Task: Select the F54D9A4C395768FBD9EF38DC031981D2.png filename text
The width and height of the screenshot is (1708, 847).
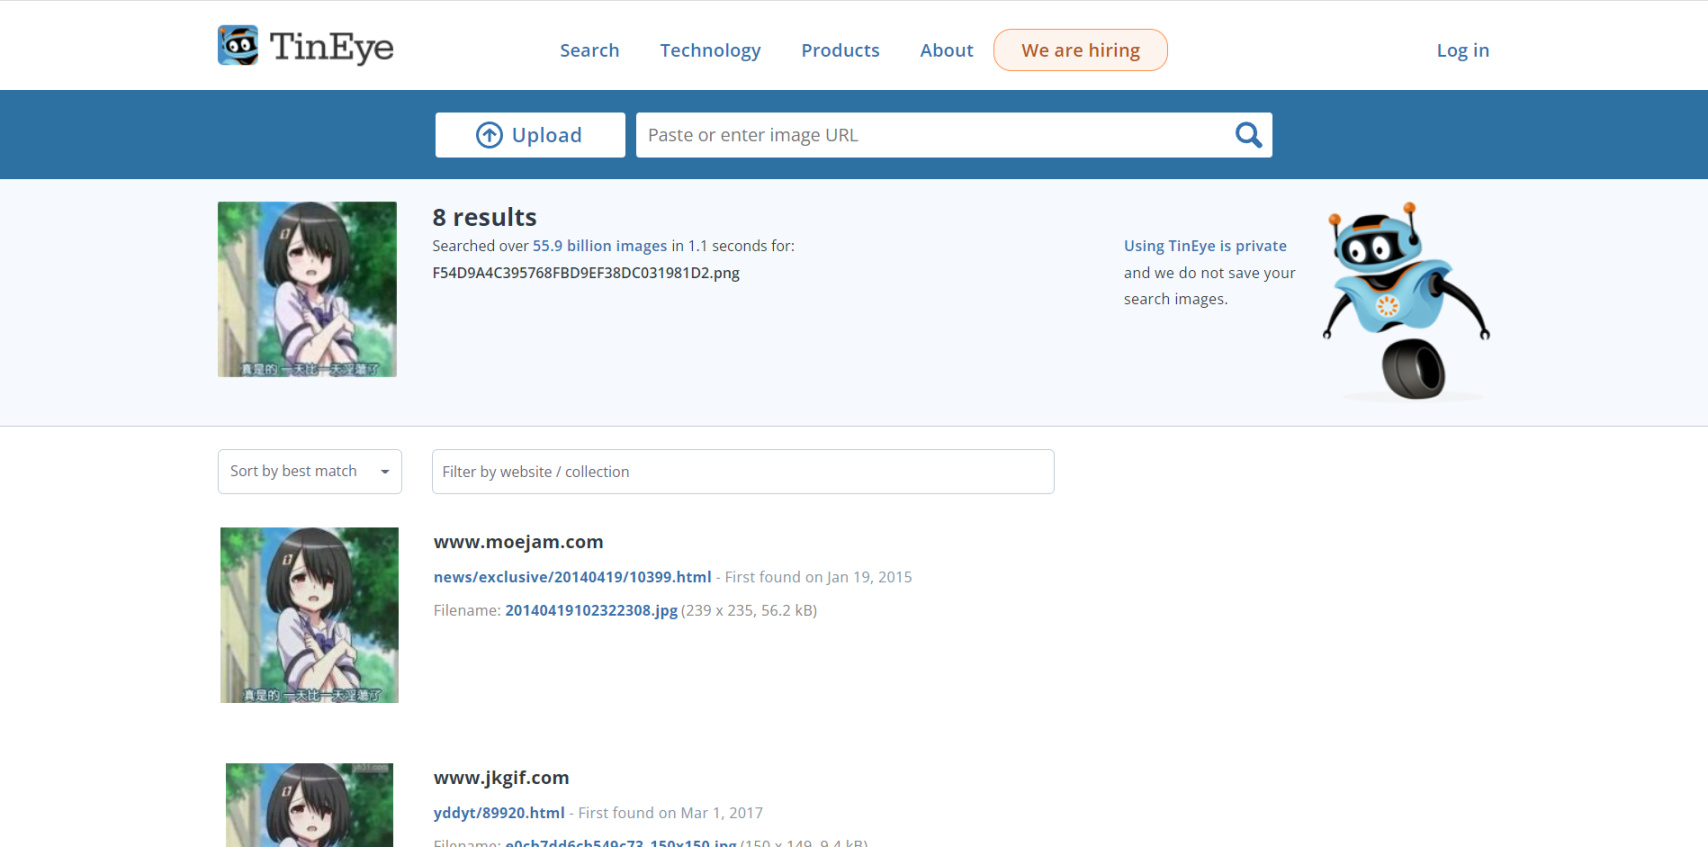Action: (x=586, y=273)
